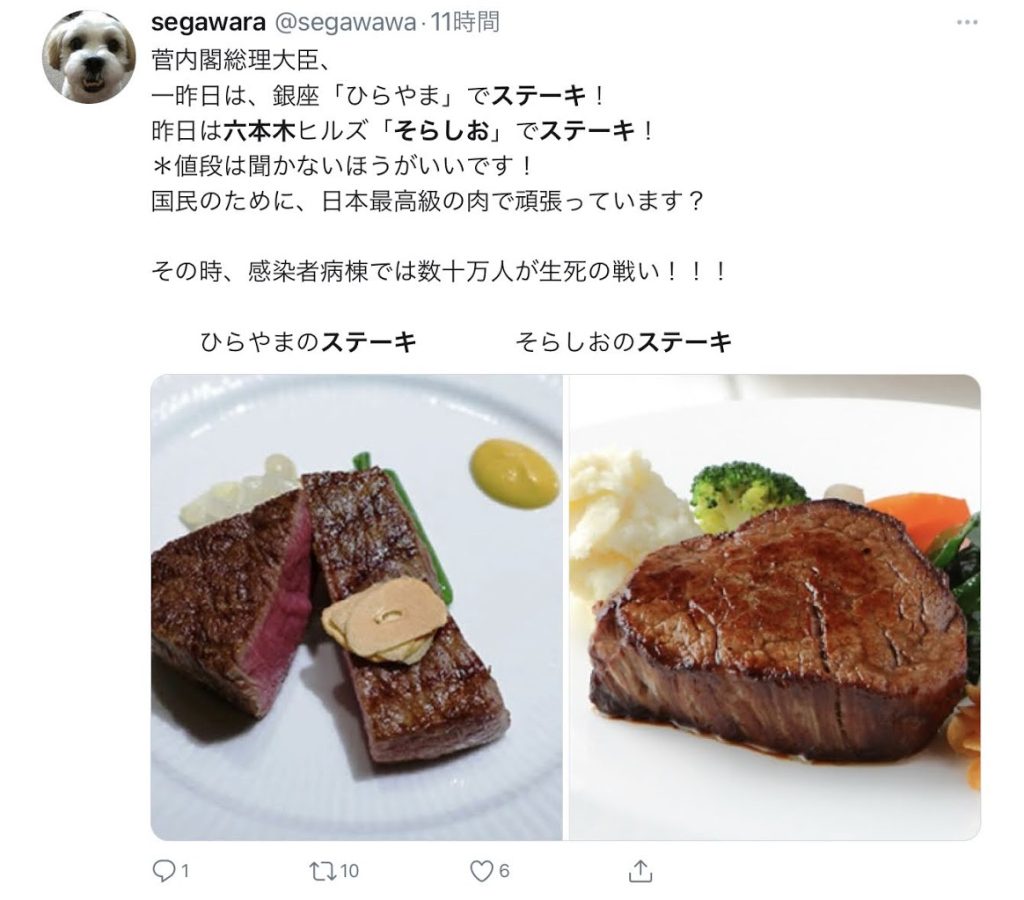1024x900 pixels.
Task: Click the like count showing 6
Action: pos(504,871)
